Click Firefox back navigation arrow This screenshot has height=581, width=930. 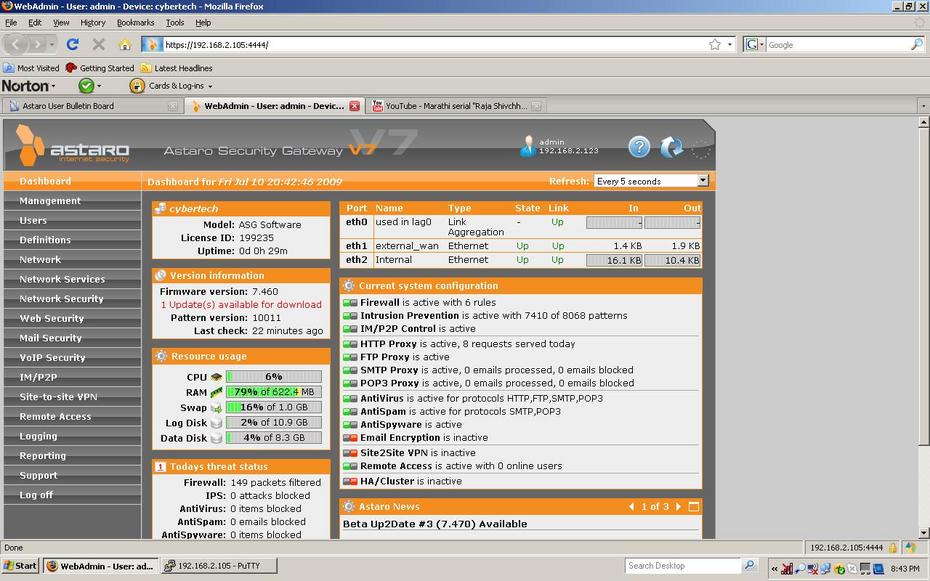16,44
